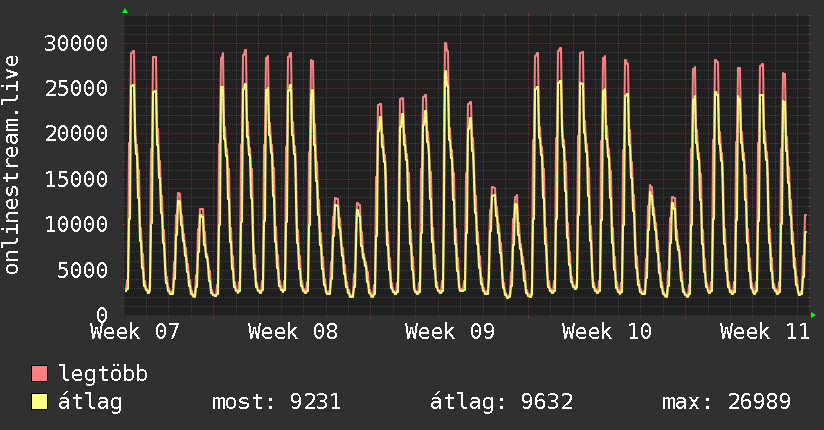Click the yellow átlag legend swatch
This screenshot has height=430, width=824.
point(39,402)
